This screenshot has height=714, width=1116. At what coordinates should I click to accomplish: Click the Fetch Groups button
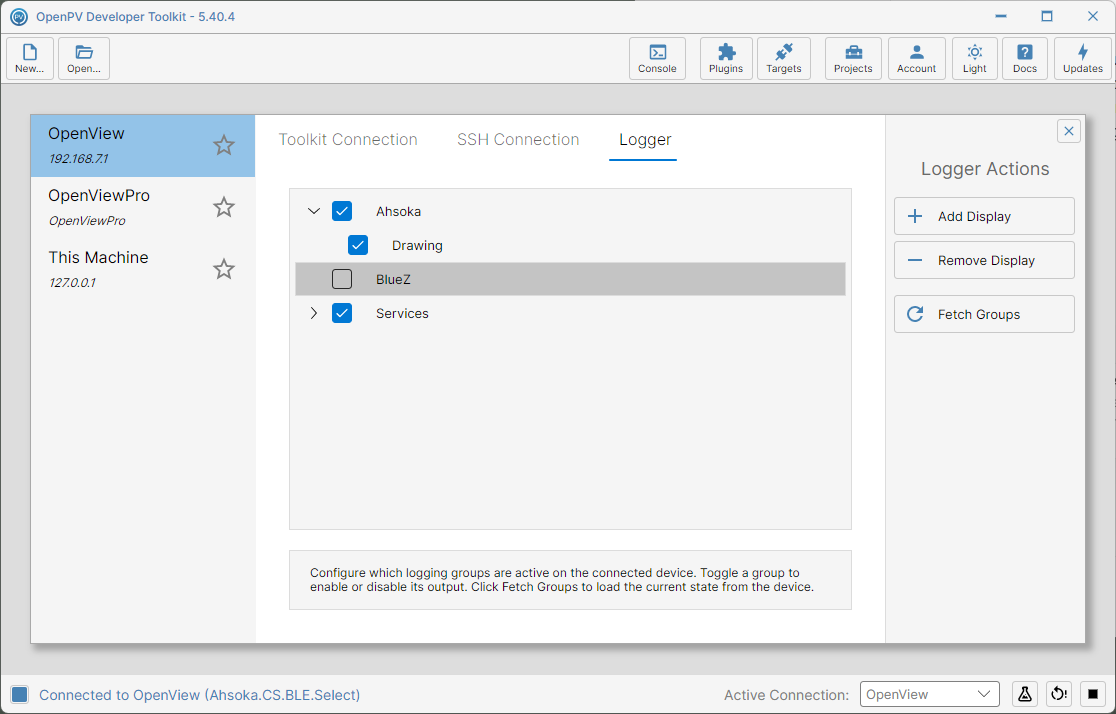984,314
